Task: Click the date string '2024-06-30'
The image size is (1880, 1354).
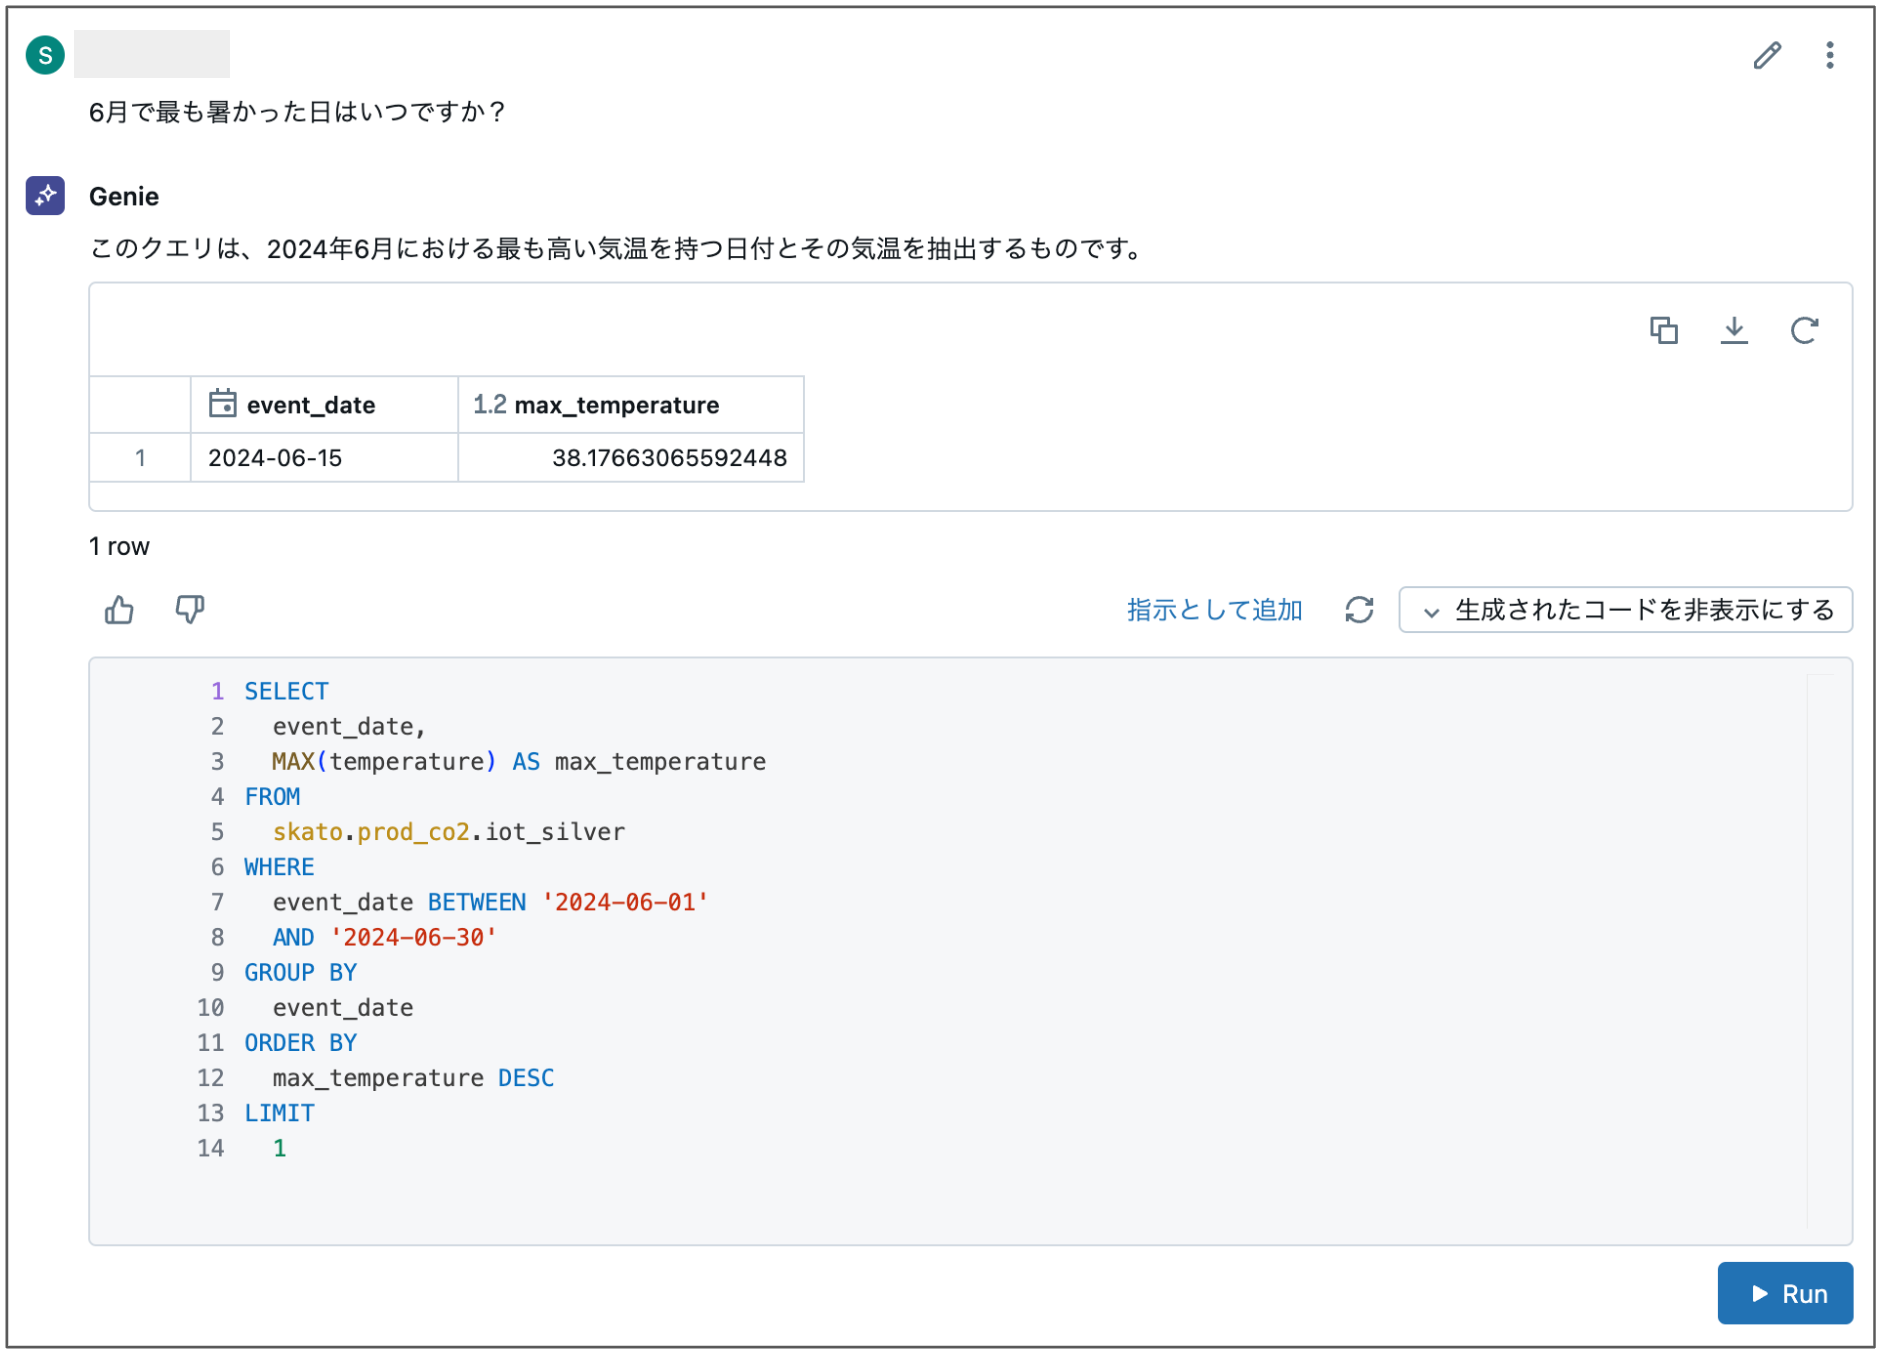Action: [x=413, y=937]
